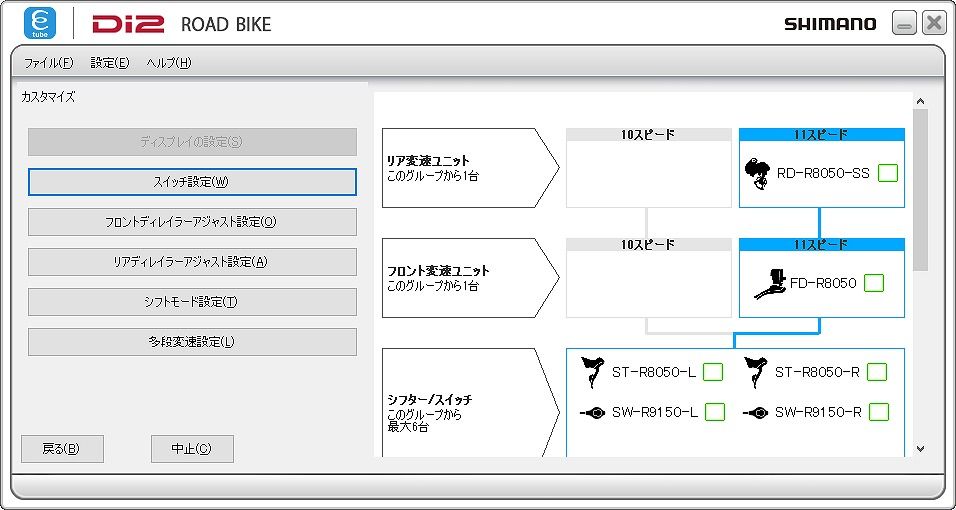
Task: Click the ST-R8050-L shifter lever icon
Action: (x=592, y=372)
